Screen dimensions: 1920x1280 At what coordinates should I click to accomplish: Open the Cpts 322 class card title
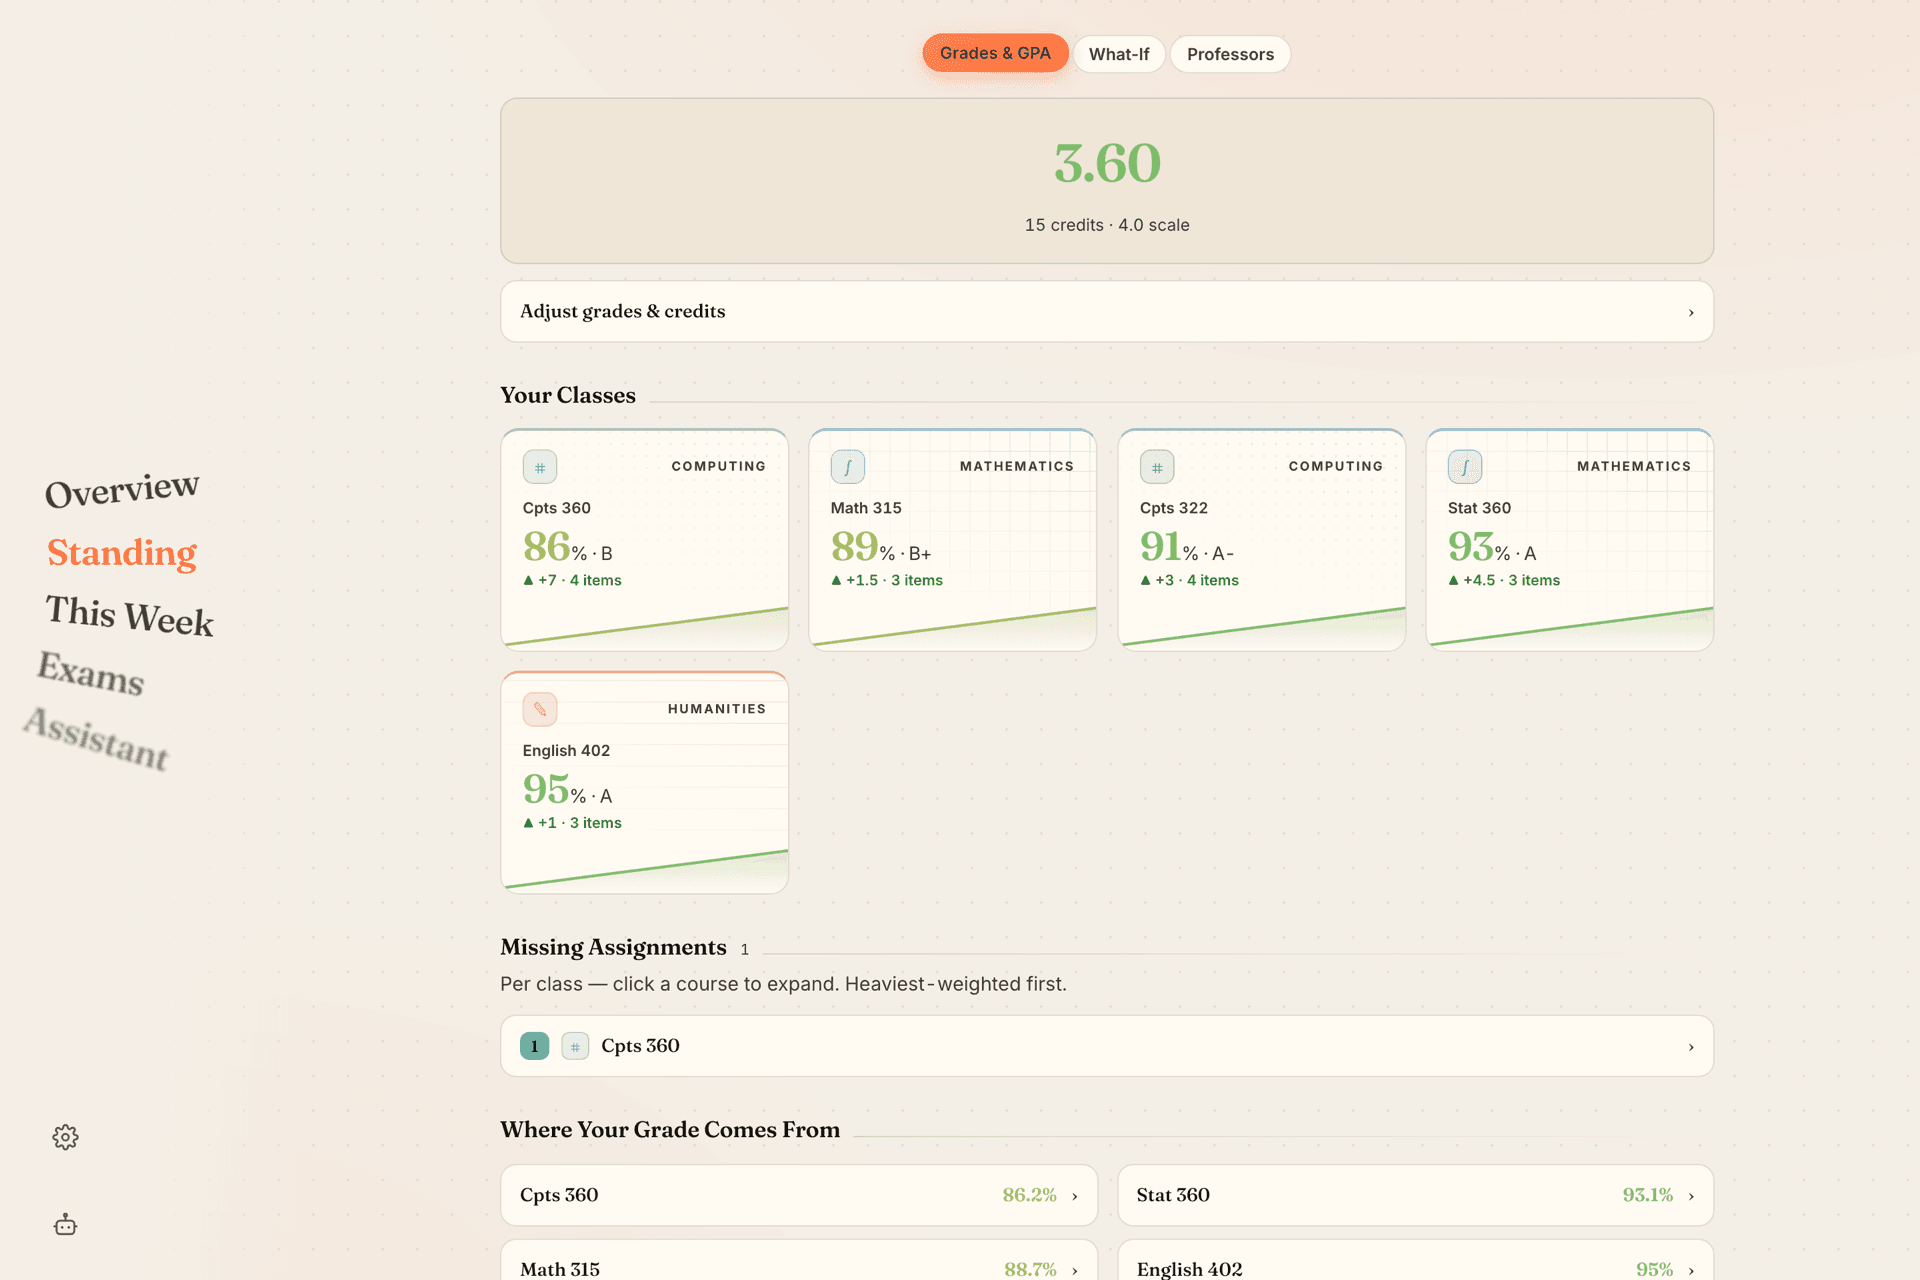(1174, 508)
